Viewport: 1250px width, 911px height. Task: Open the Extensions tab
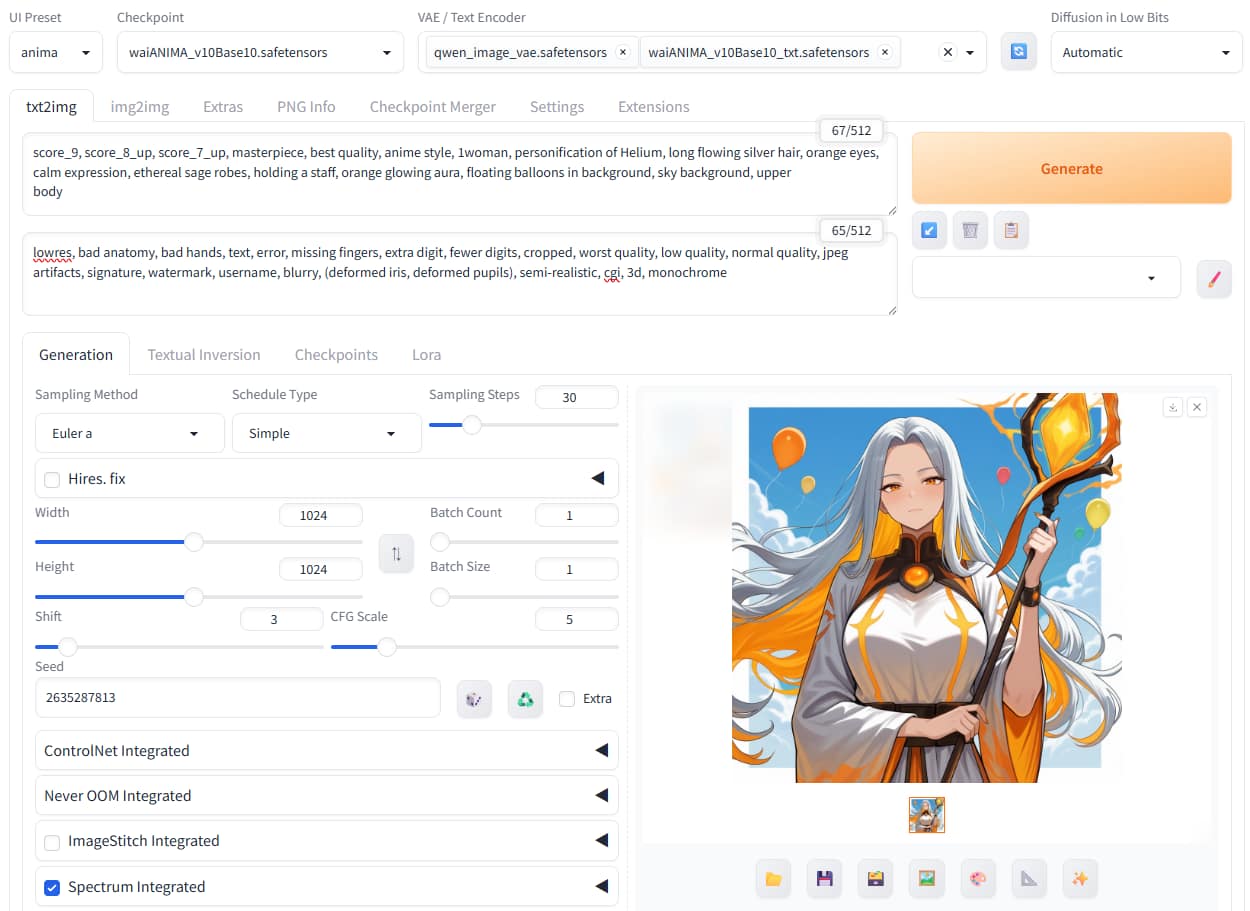point(654,106)
